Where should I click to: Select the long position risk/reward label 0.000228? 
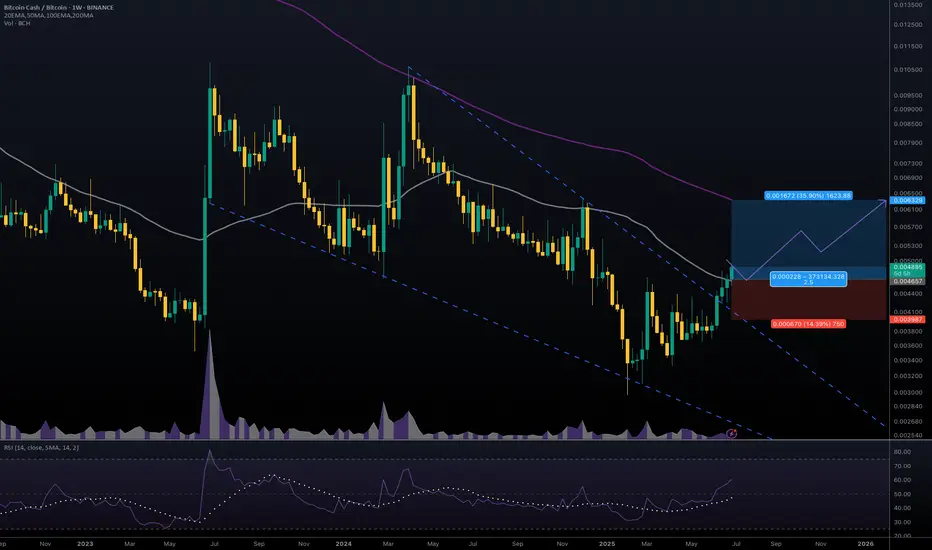(808, 279)
